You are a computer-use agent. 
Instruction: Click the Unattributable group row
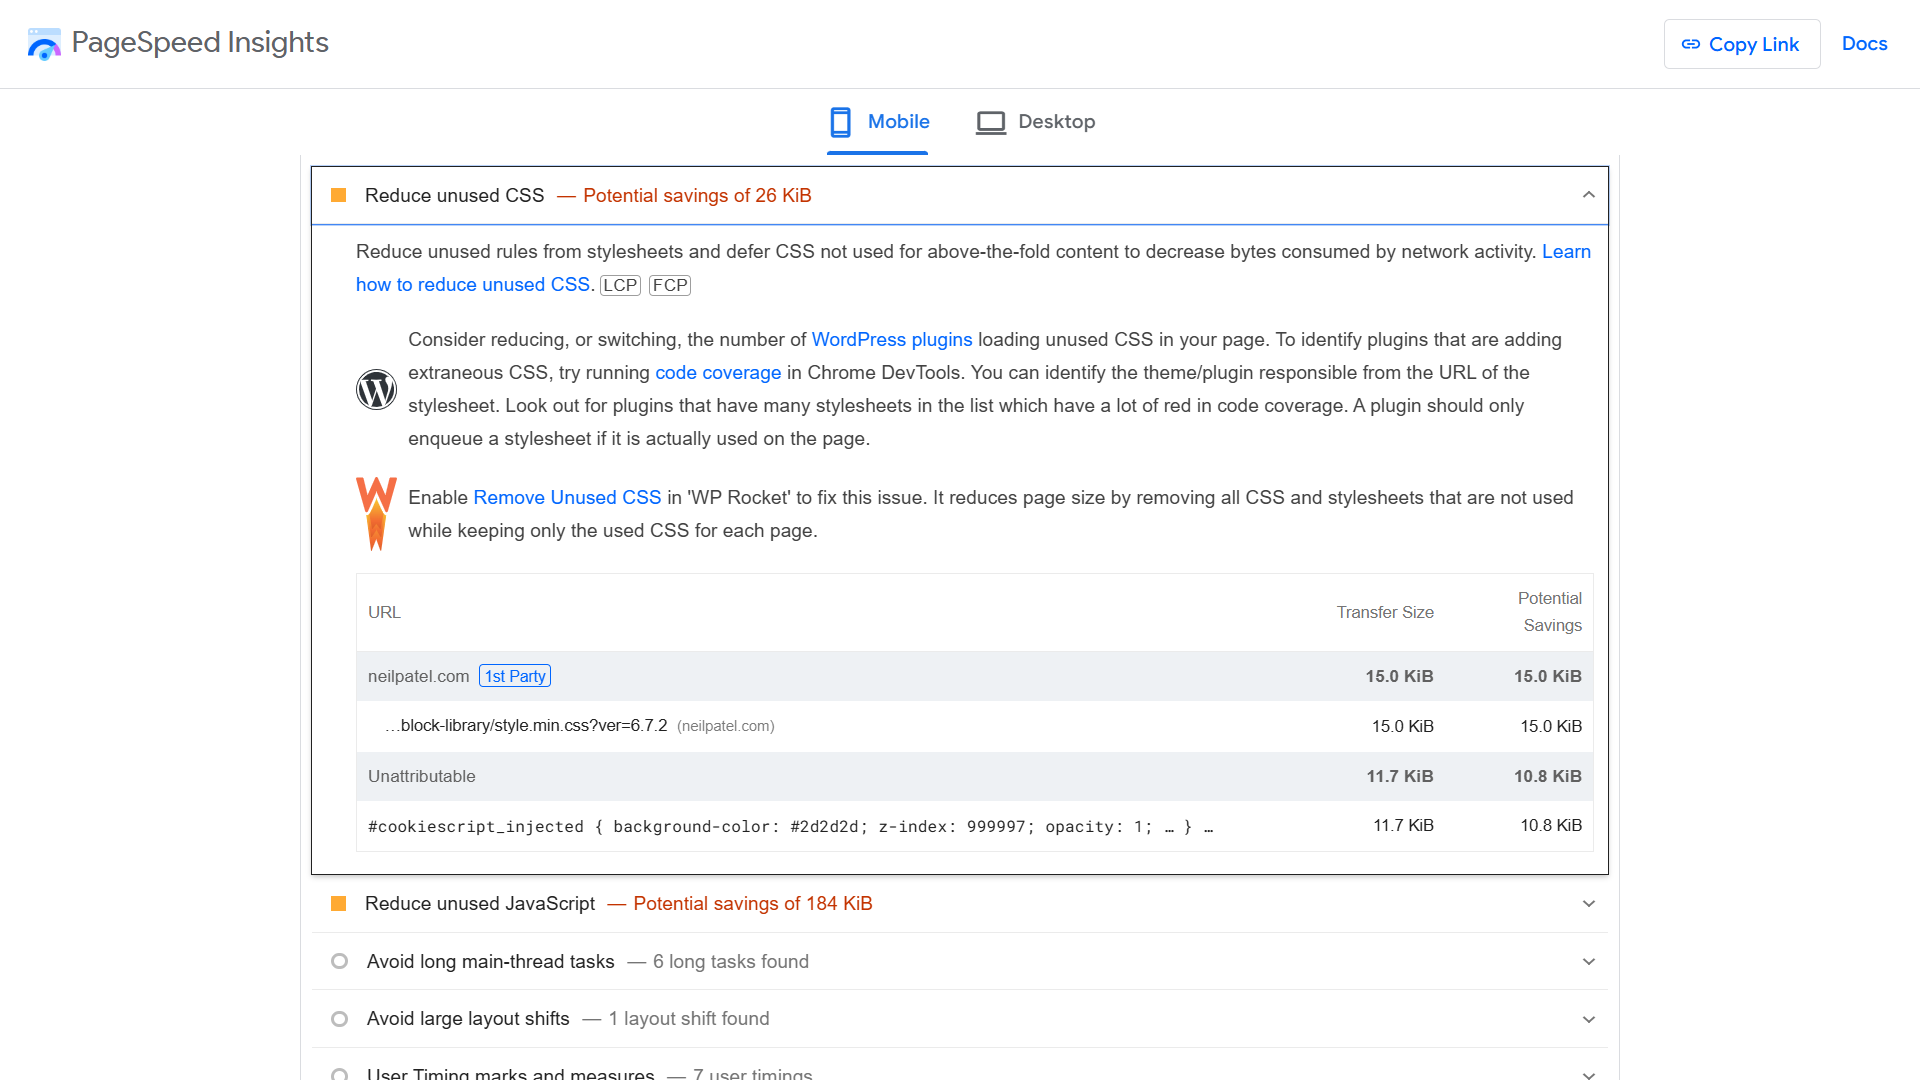pyautogui.click(x=975, y=776)
